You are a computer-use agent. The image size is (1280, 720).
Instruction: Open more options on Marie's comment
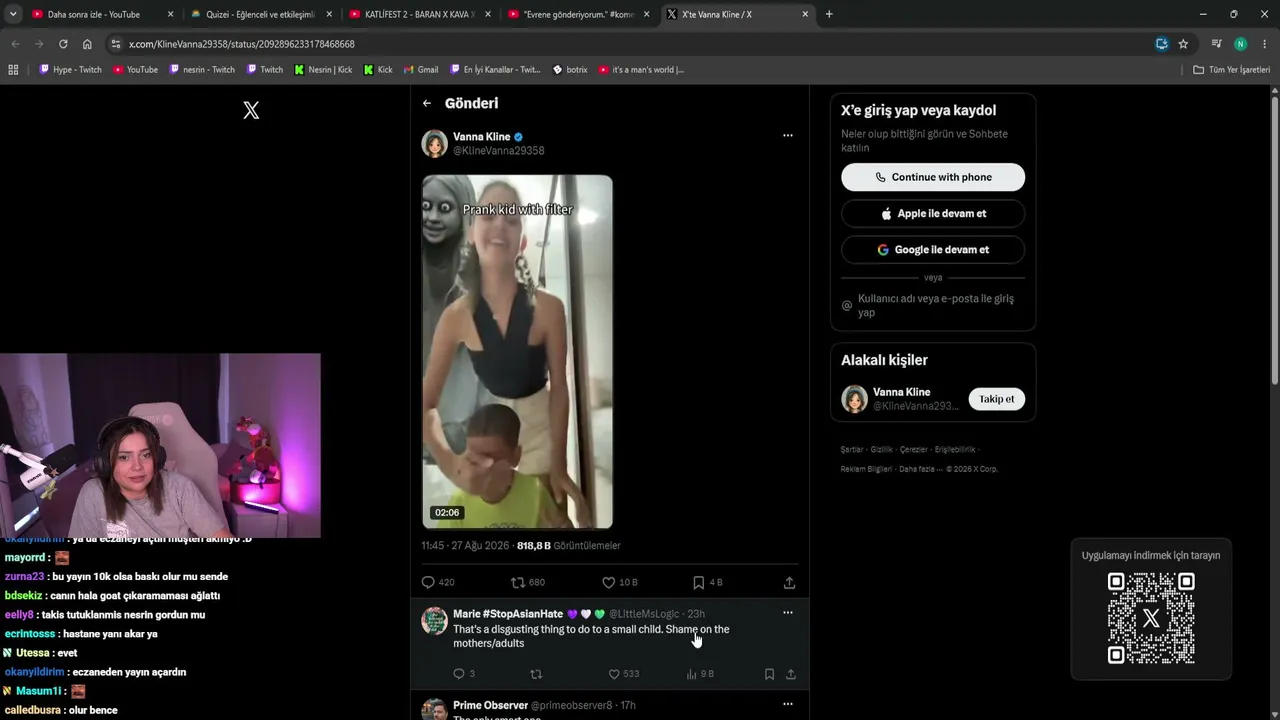(788, 613)
